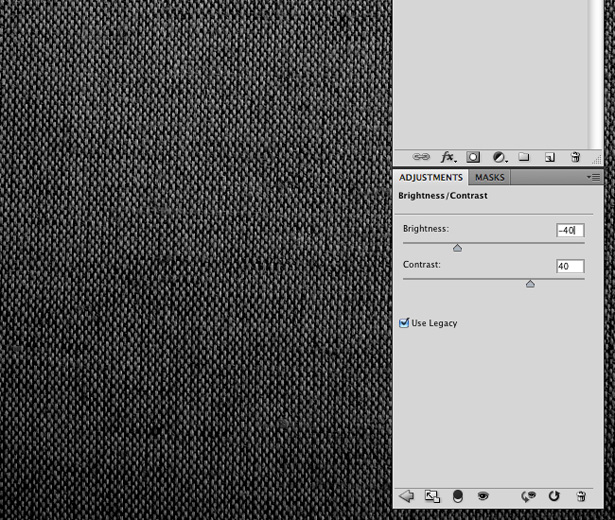Open new adjustment layer menu
615x520 pixels.
pyautogui.click(x=500, y=157)
